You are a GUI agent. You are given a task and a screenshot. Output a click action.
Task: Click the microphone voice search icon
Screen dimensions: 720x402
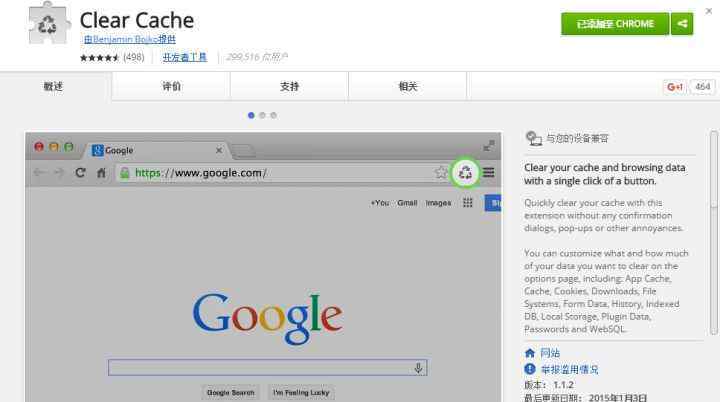coord(418,368)
